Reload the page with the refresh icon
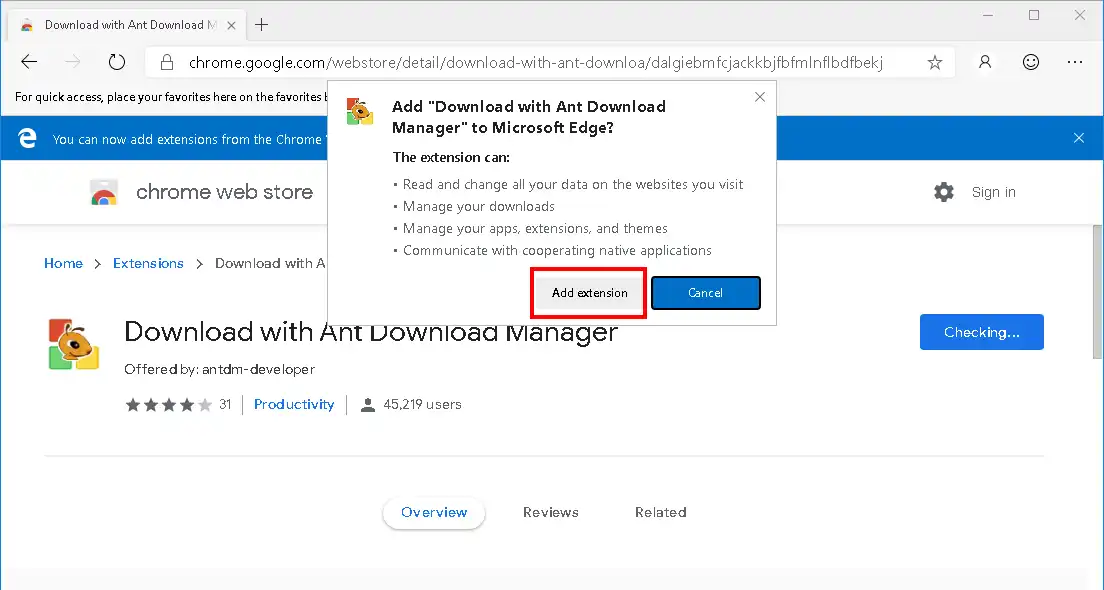 click(117, 62)
